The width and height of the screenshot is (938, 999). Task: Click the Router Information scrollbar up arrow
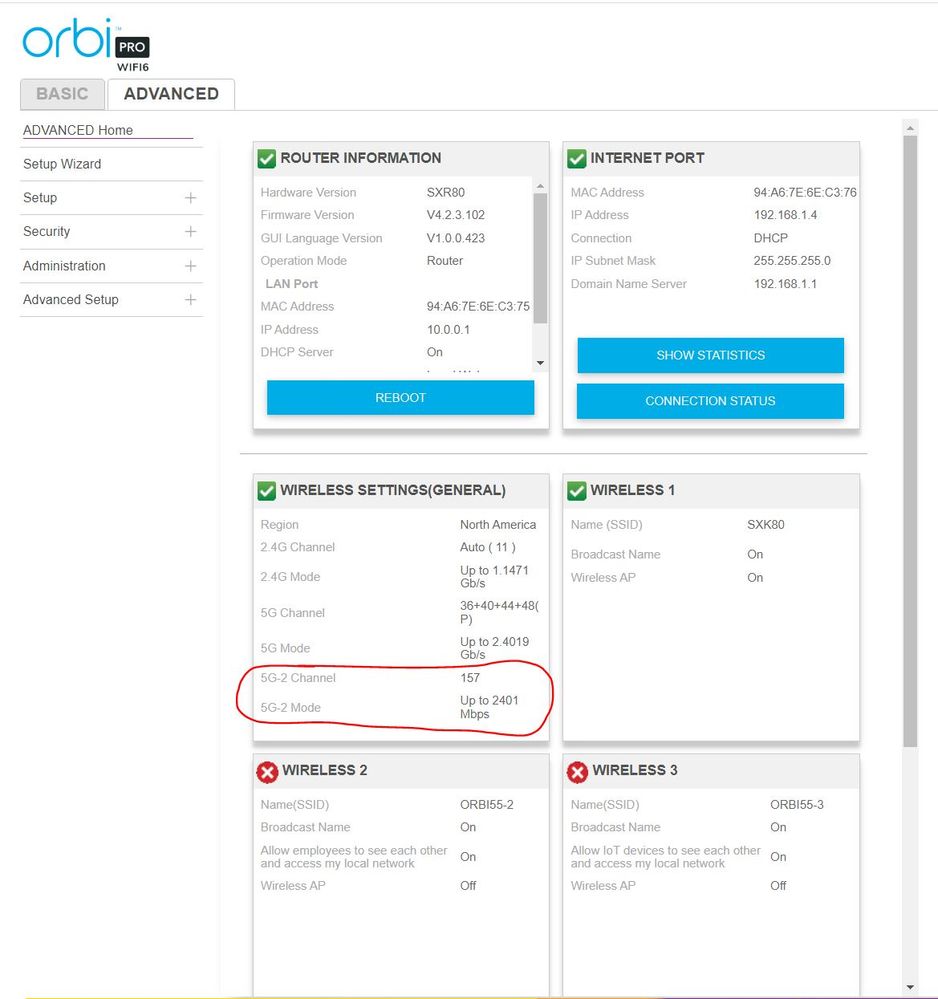point(540,186)
